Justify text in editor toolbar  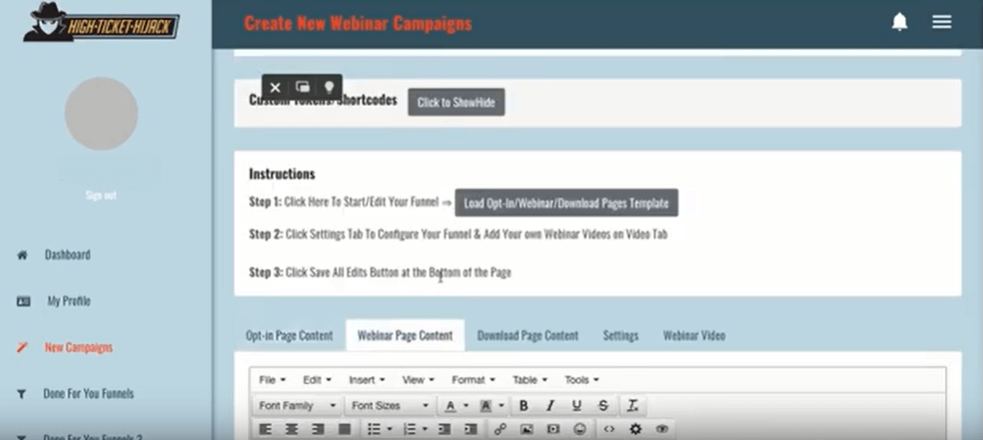pos(344,429)
